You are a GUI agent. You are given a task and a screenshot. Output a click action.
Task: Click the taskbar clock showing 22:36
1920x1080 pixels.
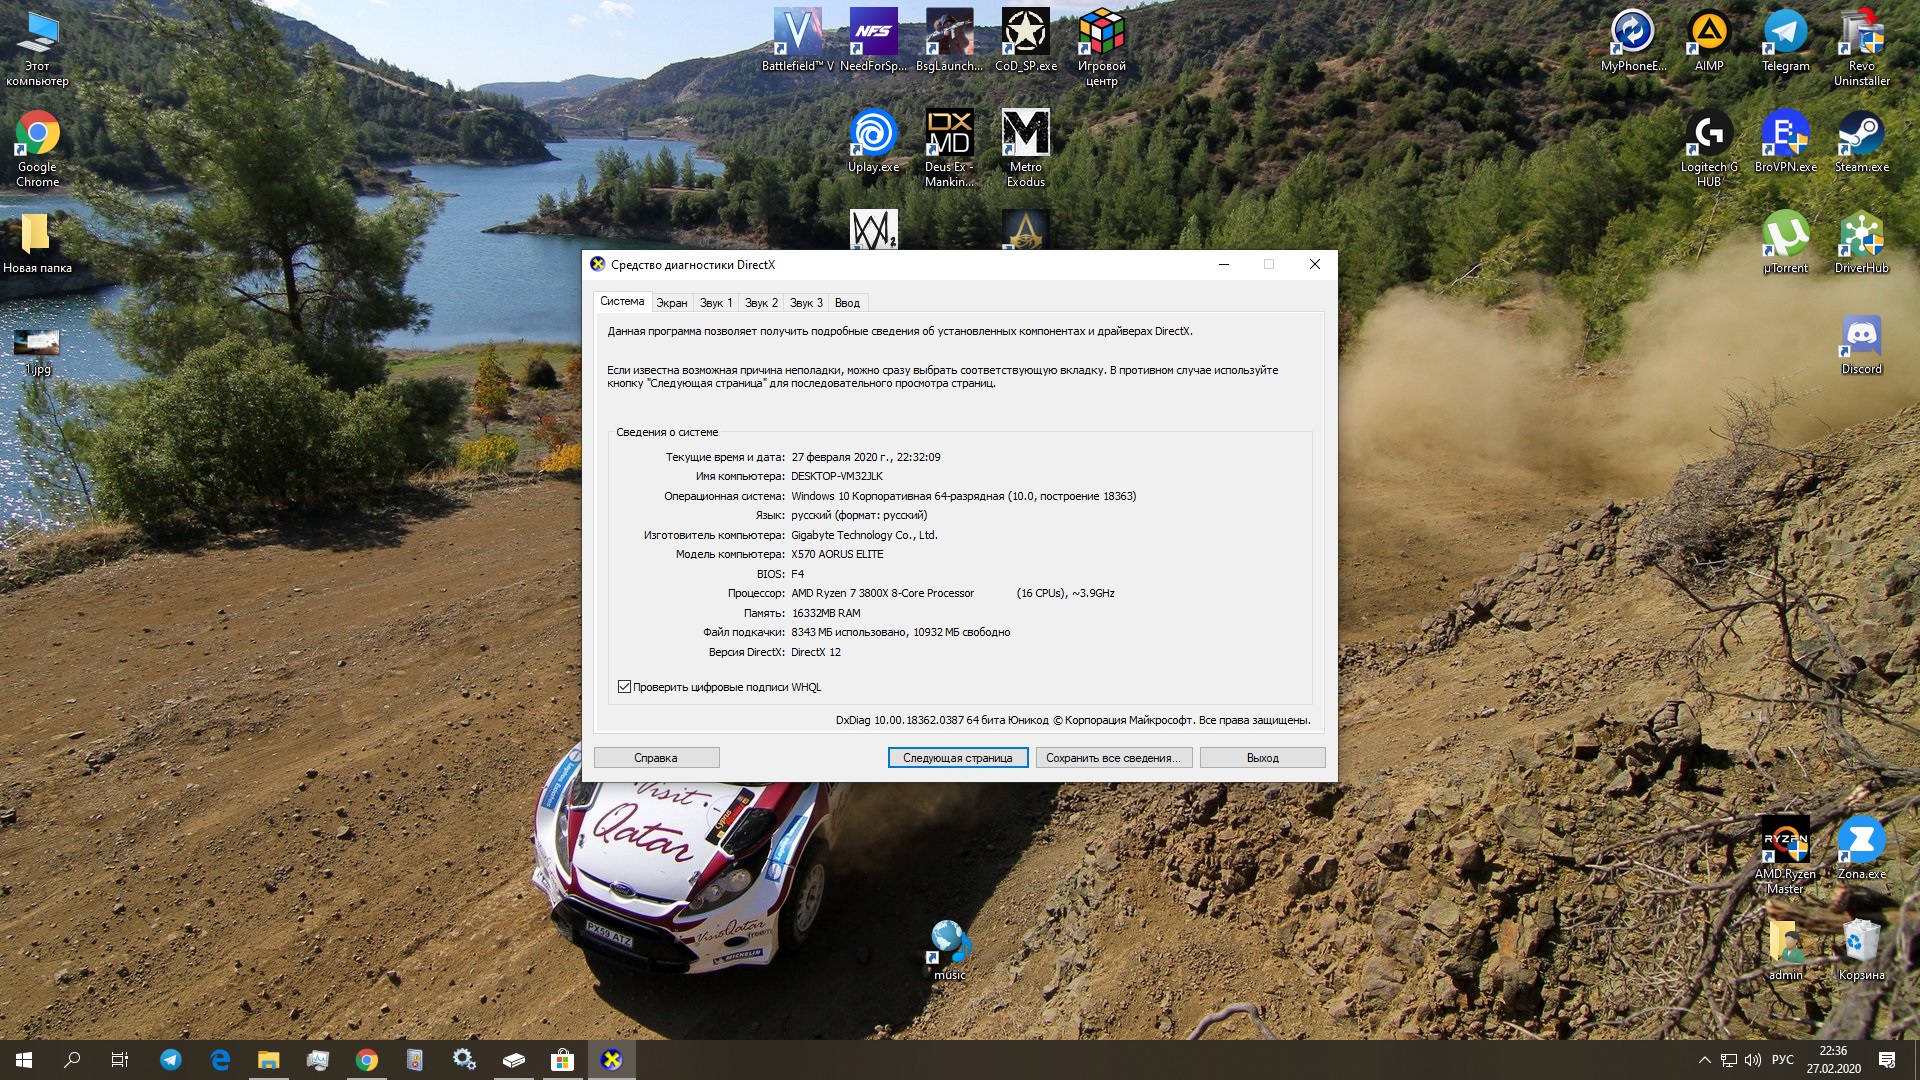point(1833,1060)
